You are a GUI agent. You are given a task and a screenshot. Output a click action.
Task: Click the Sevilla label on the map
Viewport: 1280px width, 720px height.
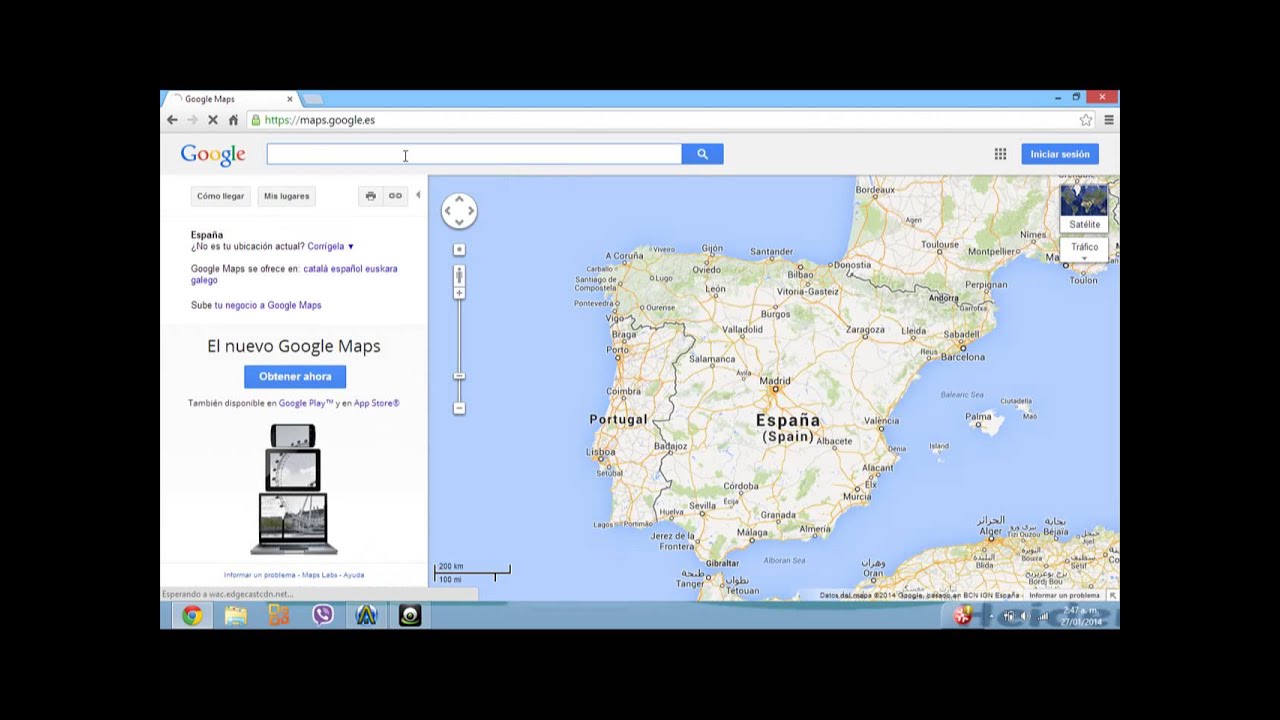[702, 506]
